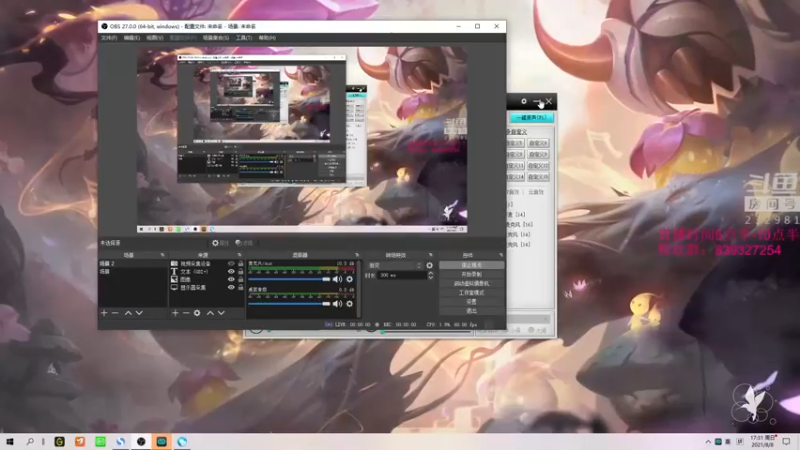Open the 视图(V) menu

[155, 38]
